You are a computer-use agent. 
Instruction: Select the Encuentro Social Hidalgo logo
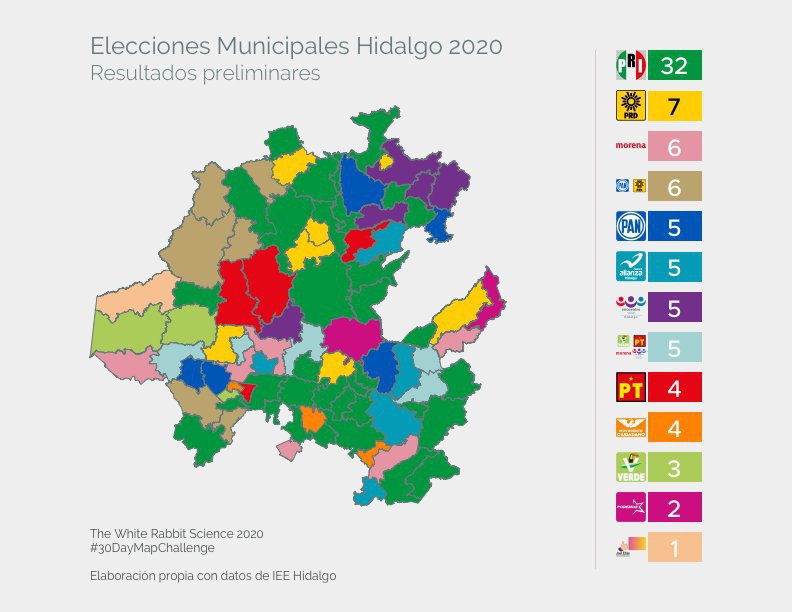(x=630, y=307)
